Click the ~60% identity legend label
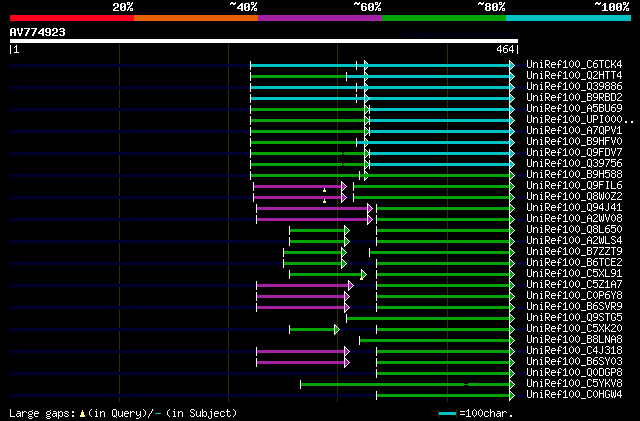 tap(367, 7)
